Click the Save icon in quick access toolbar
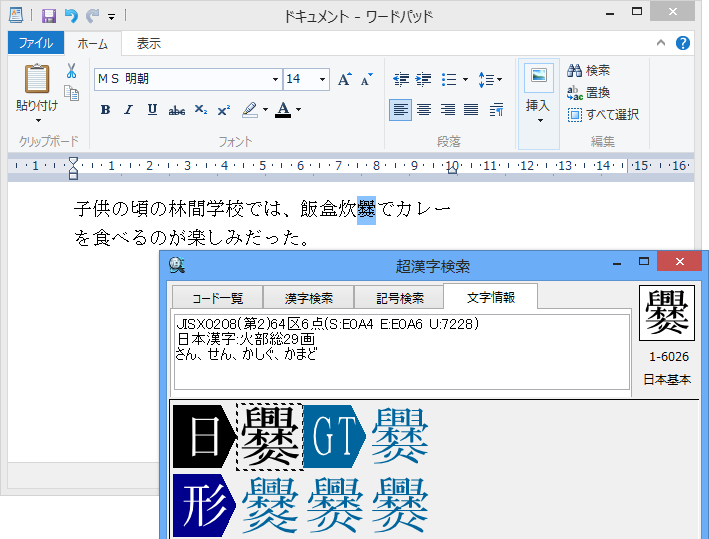The width and height of the screenshot is (709, 539). coord(48,16)
